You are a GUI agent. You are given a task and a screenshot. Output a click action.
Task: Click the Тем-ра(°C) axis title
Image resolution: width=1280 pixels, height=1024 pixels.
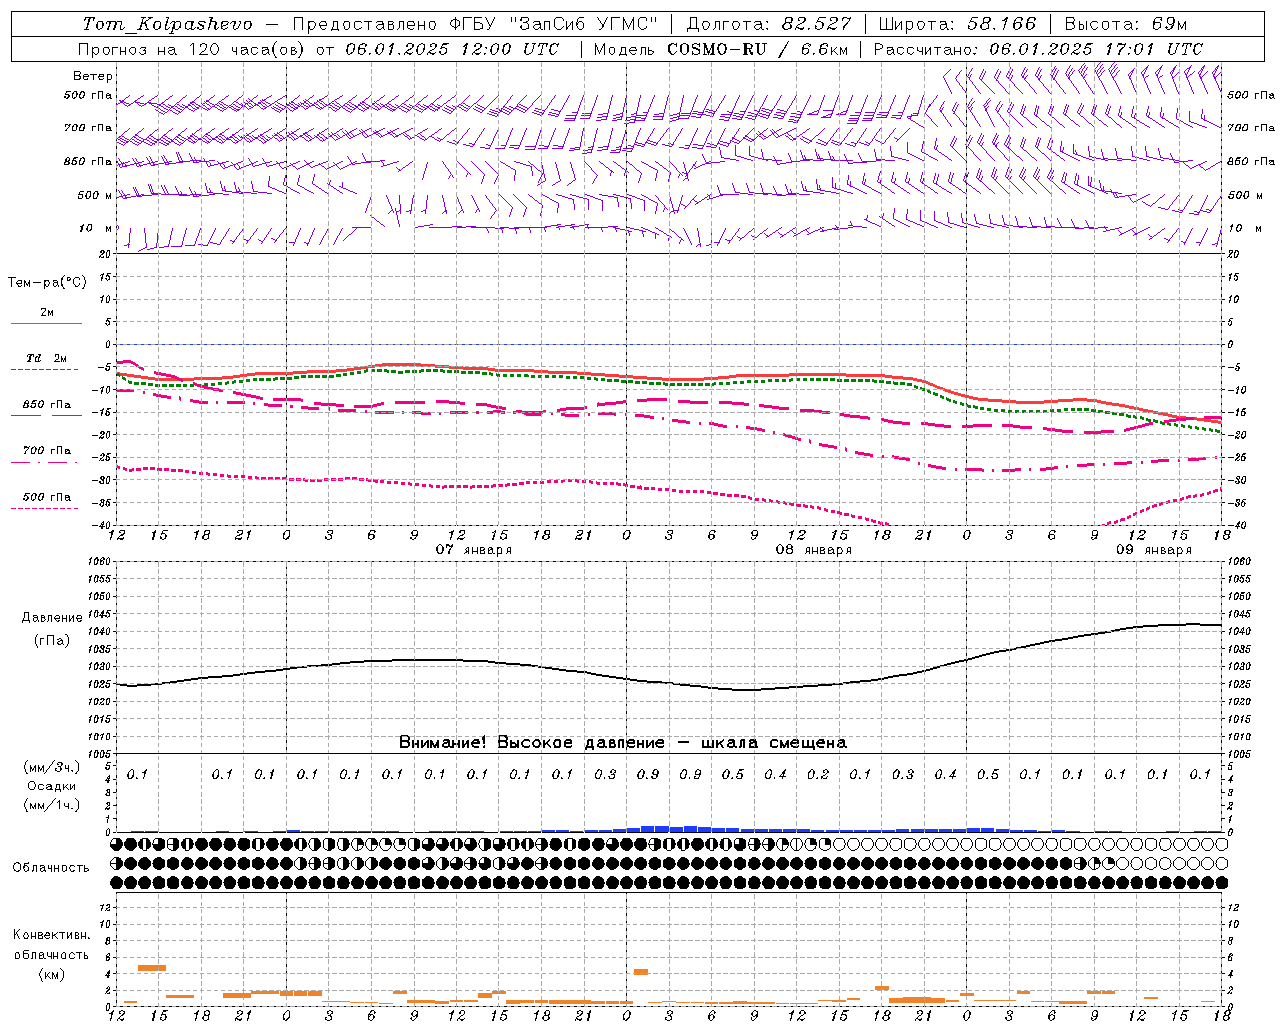pyautogui.click(x=47, y=282)
